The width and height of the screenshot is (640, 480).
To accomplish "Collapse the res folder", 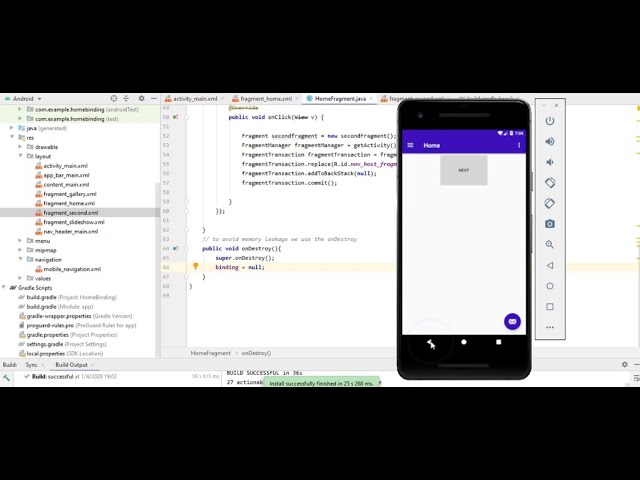I will [11, 137].
